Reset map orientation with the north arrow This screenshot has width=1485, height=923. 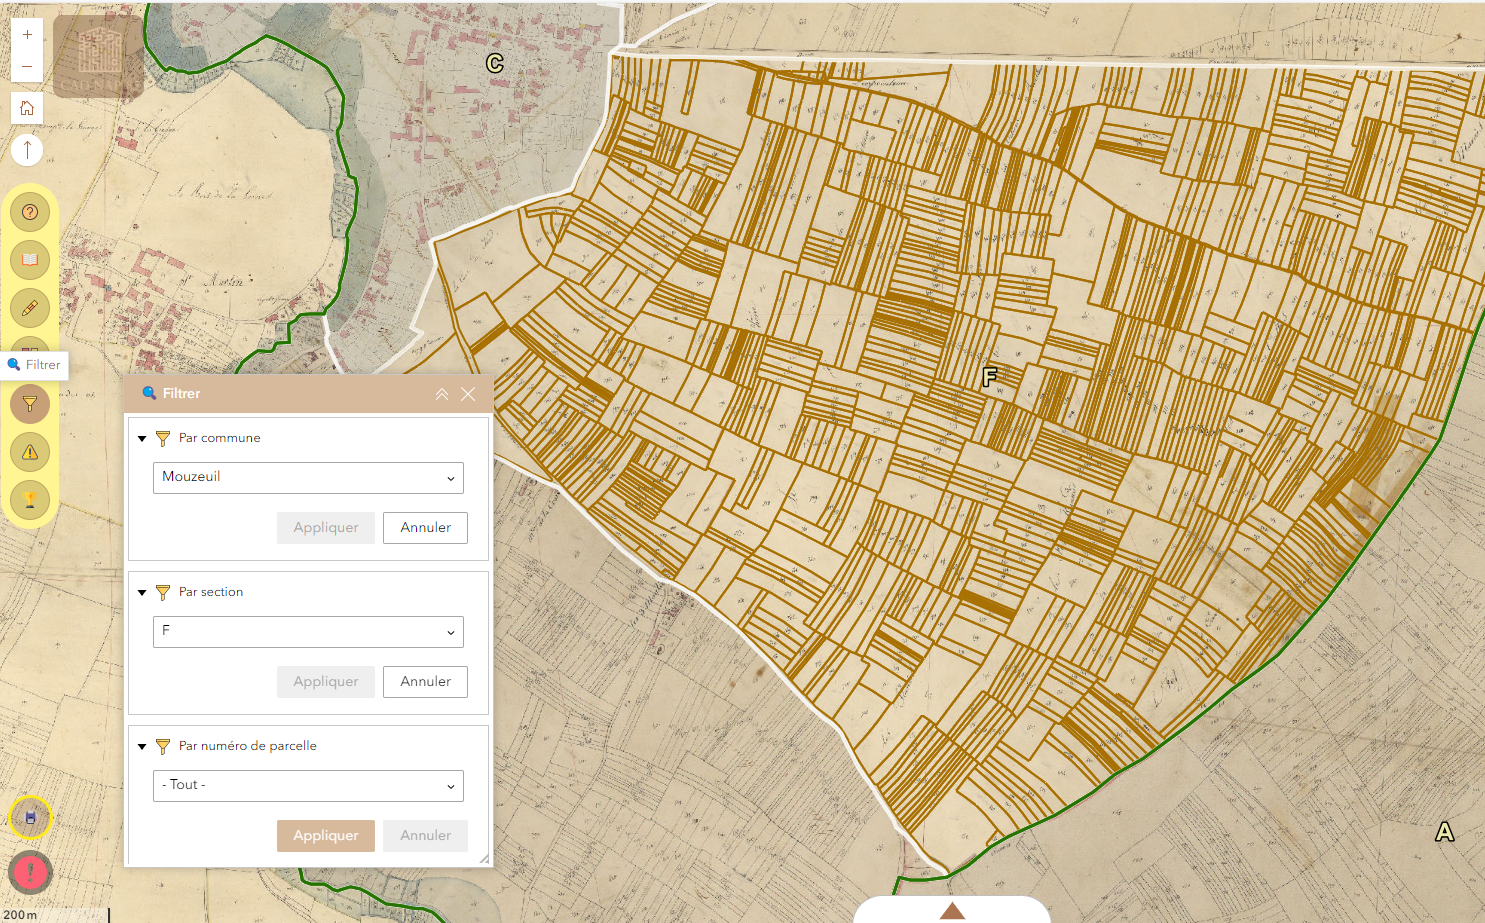(27, 150)
